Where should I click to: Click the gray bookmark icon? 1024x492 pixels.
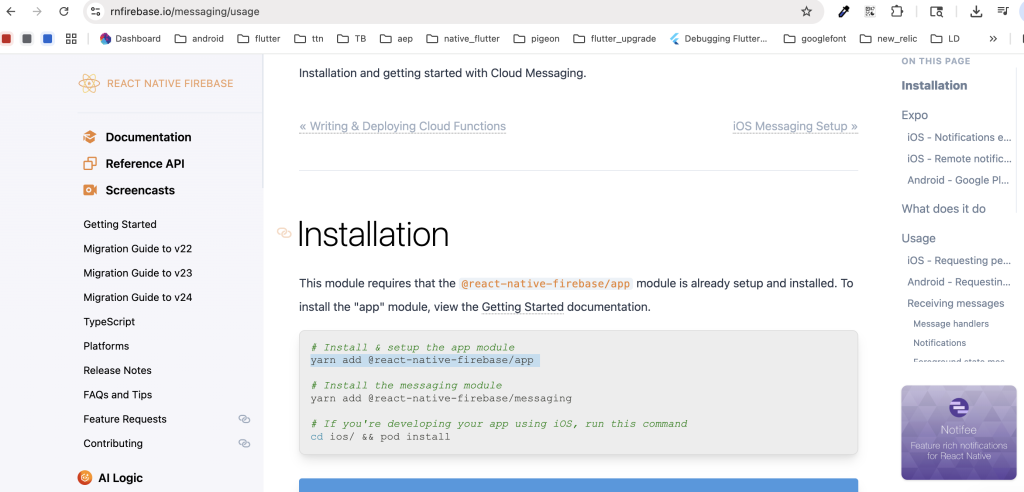coord(27,39)
